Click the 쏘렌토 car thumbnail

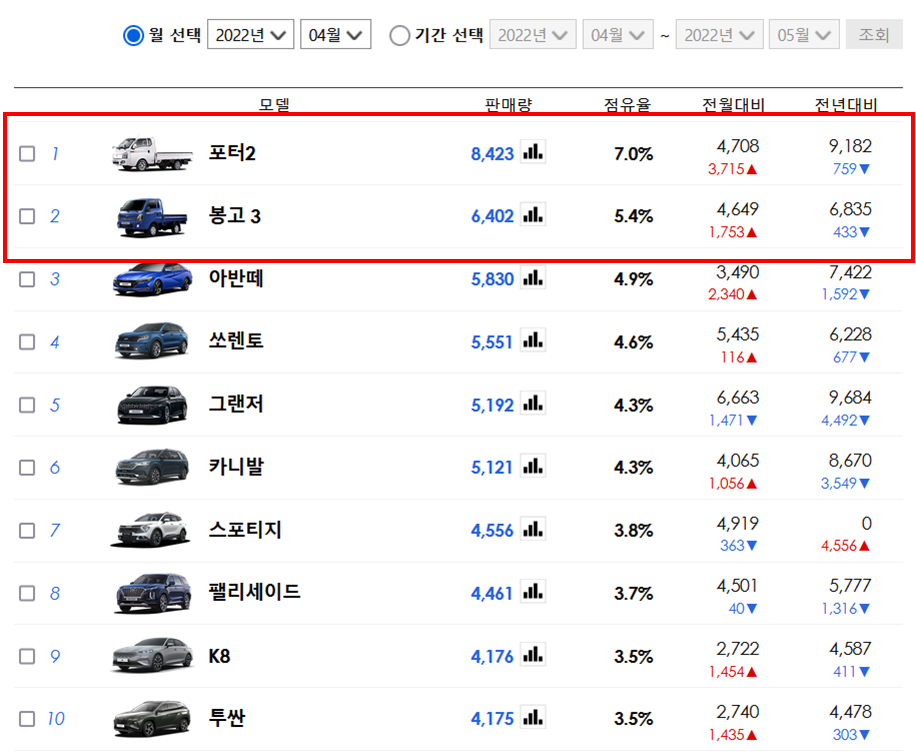coord(152,340)
